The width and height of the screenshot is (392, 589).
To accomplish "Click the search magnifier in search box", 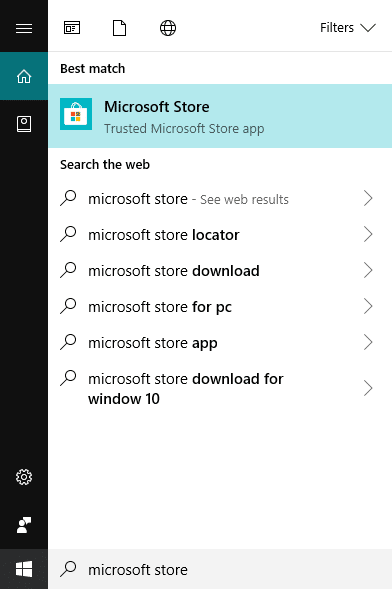I will pos(68,569).
